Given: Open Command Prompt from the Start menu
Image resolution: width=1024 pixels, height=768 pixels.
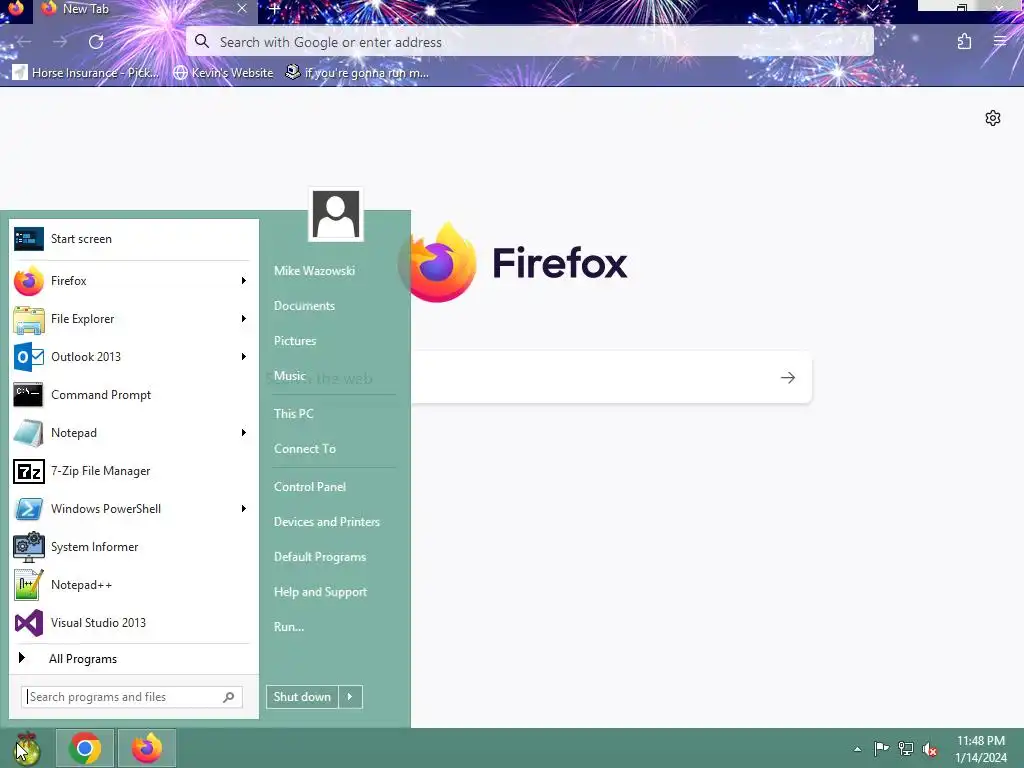Looking at the screenshot, I should pyautogui.click(x=131, y=394).
